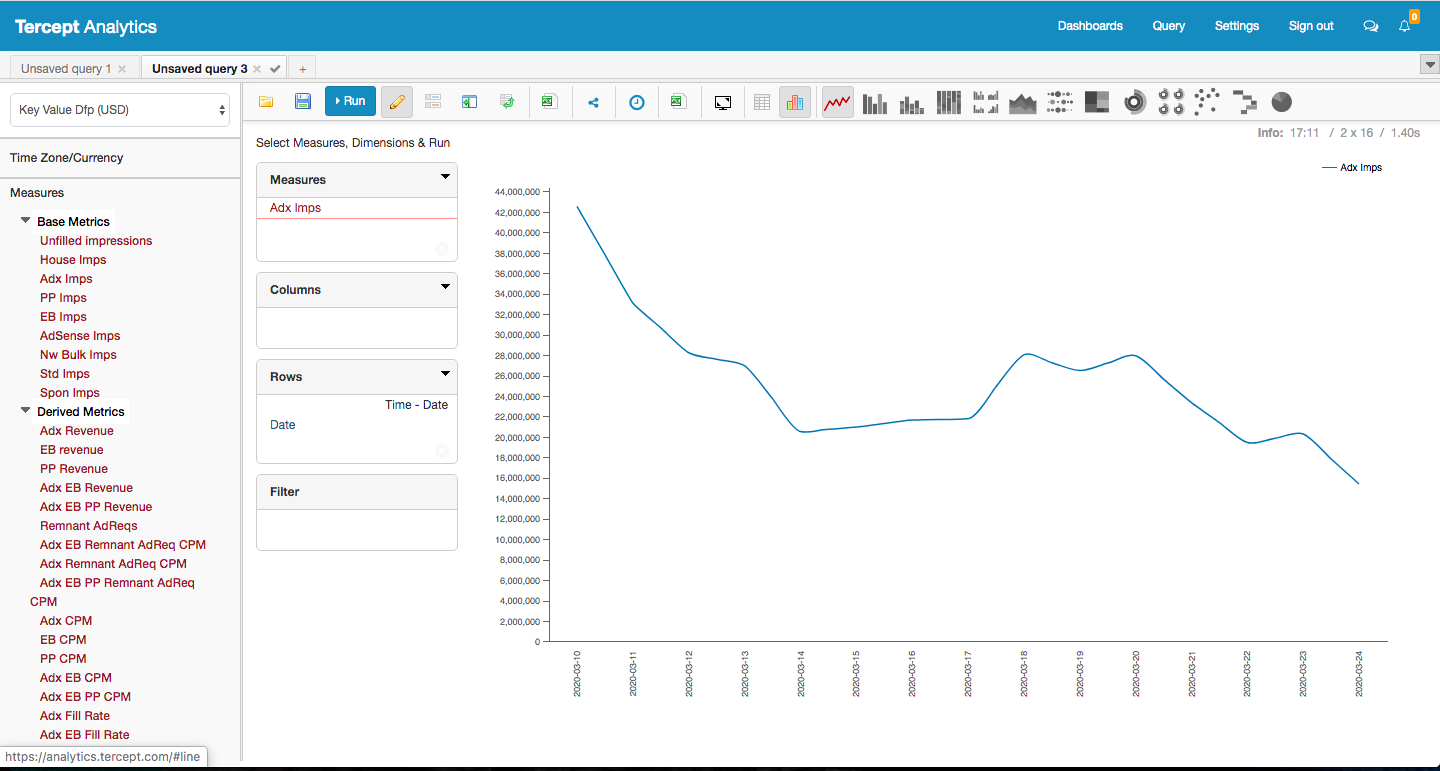
Task: Click the Measures sidebar section header
Action: click(x=37, y=193)
